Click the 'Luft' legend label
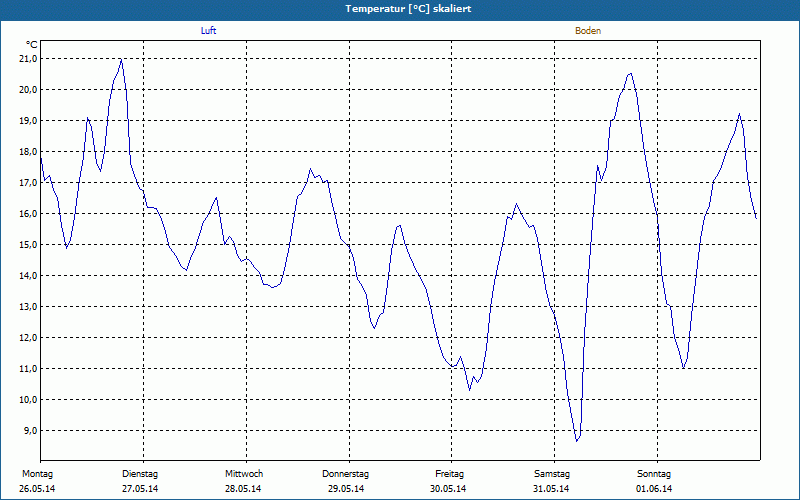Viewport: 800px width, 500px height. tap(208, 31)
